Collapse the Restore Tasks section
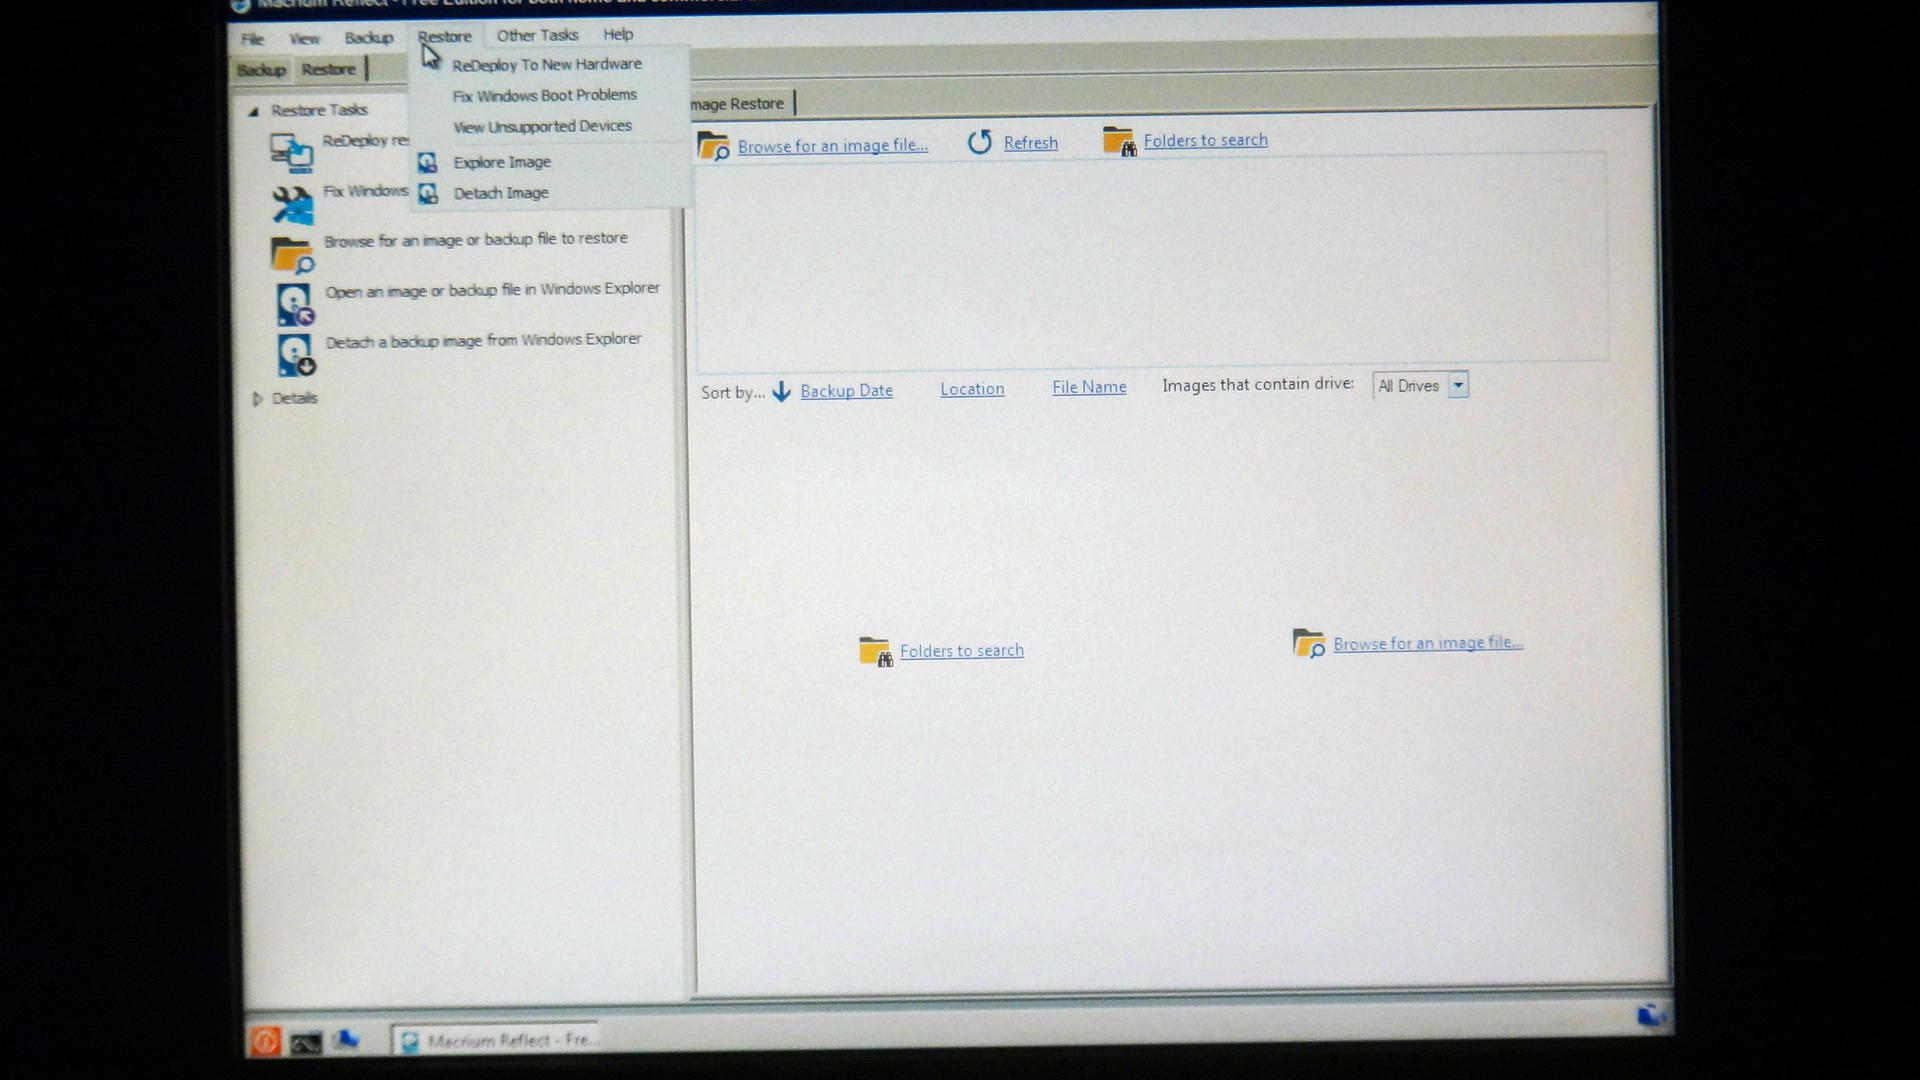Screen dimensions: 1920x1080 [x=254, y=111]
